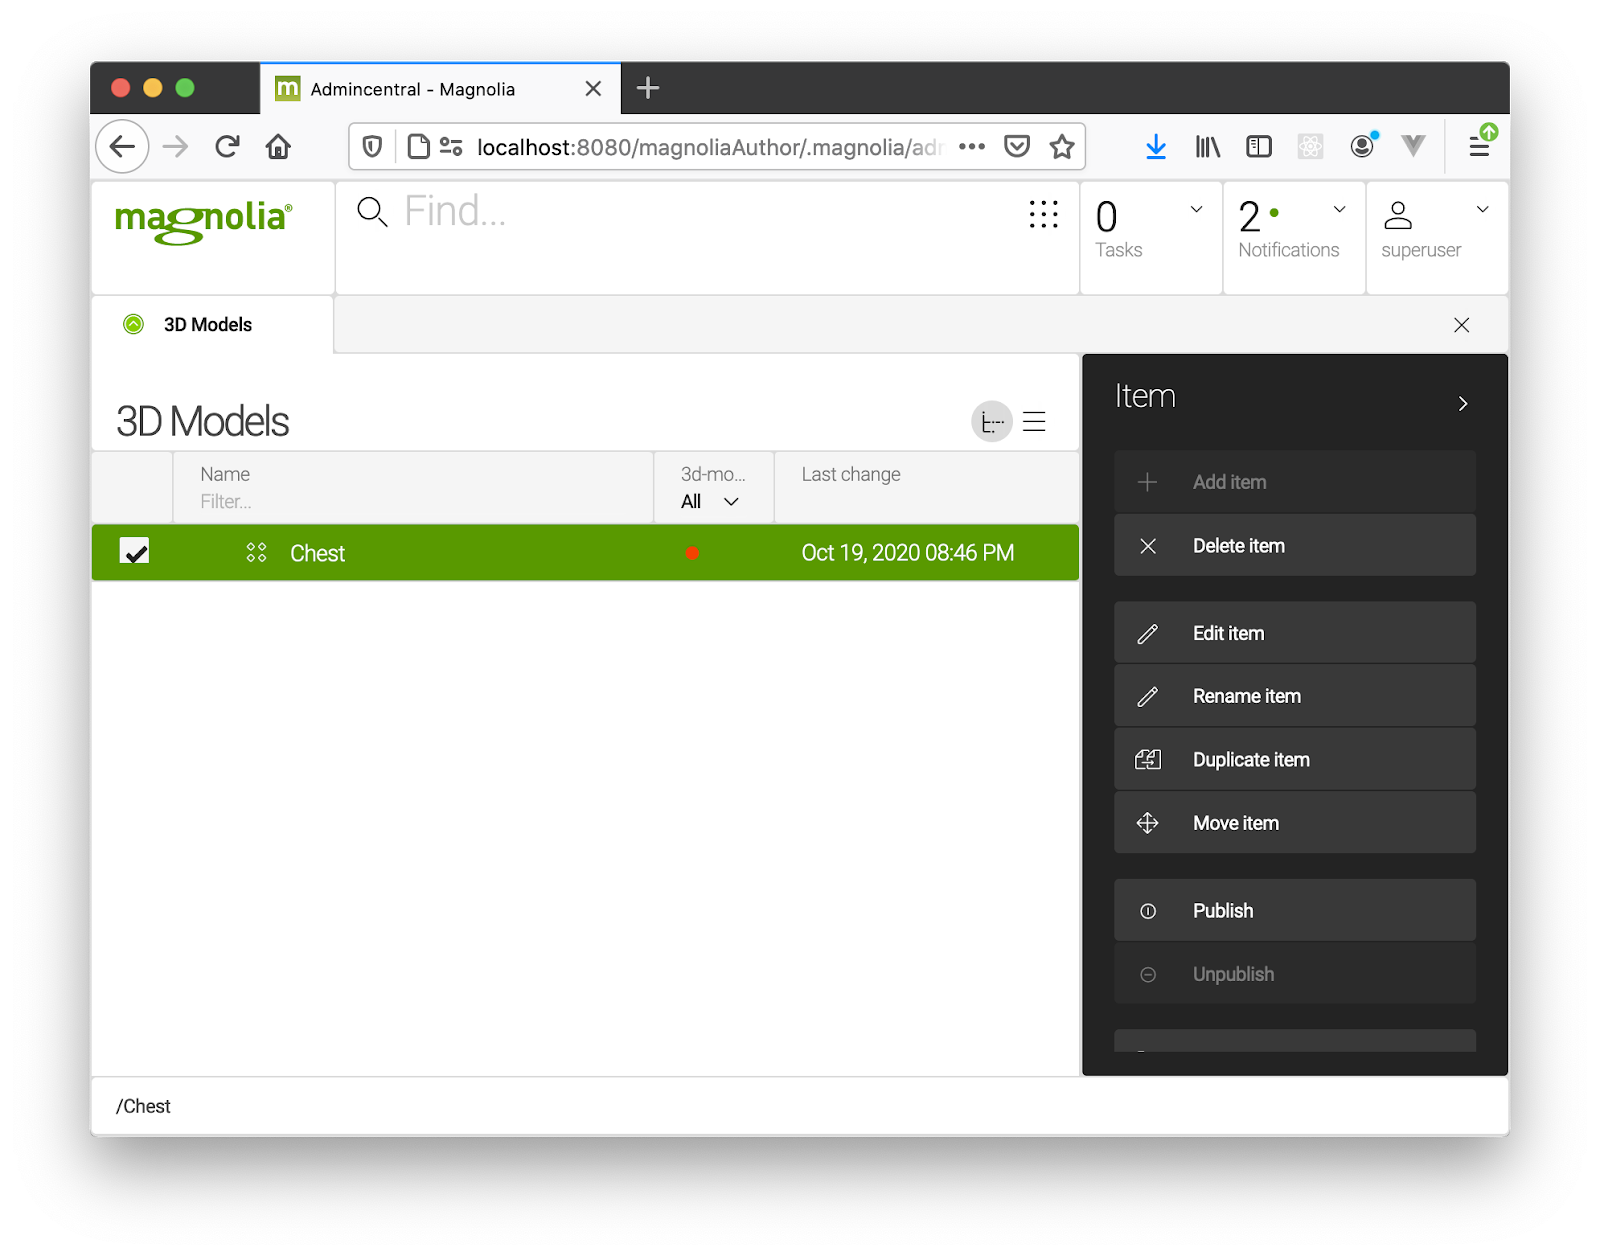Expand the Notifications dropdown

click(x=1339, y=210)
